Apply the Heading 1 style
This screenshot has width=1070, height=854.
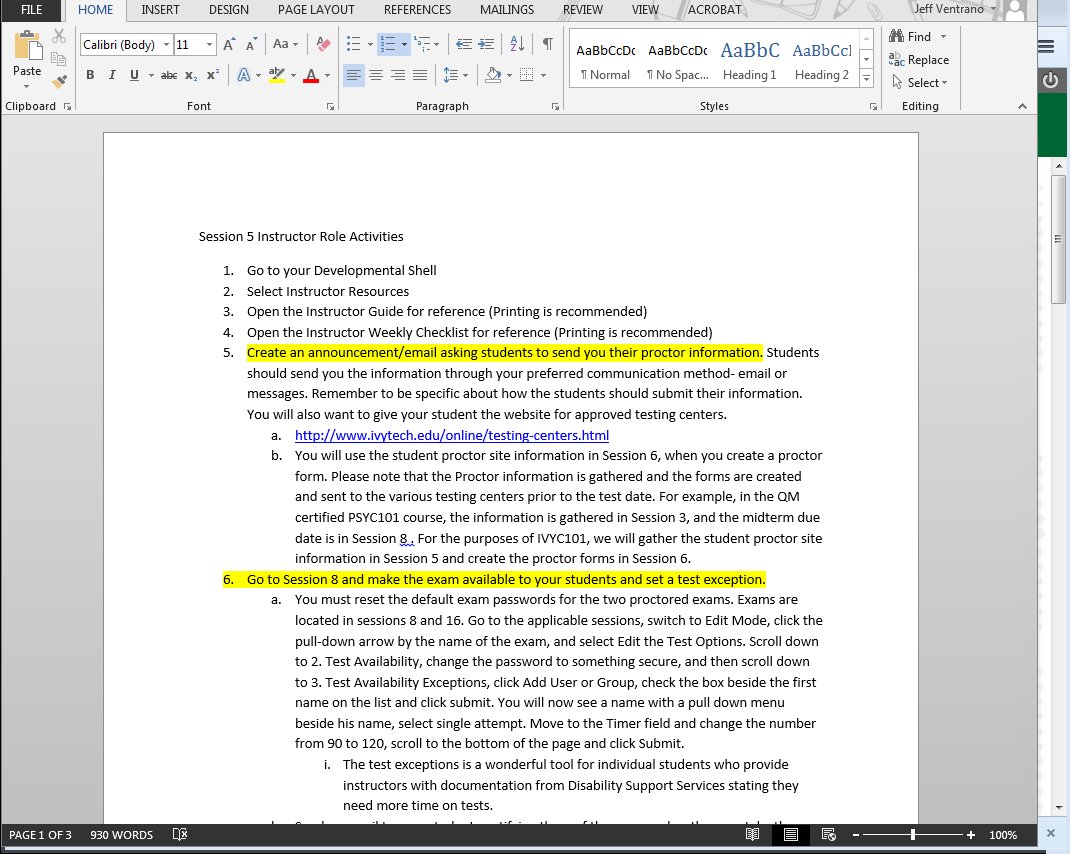coord(749,61)
